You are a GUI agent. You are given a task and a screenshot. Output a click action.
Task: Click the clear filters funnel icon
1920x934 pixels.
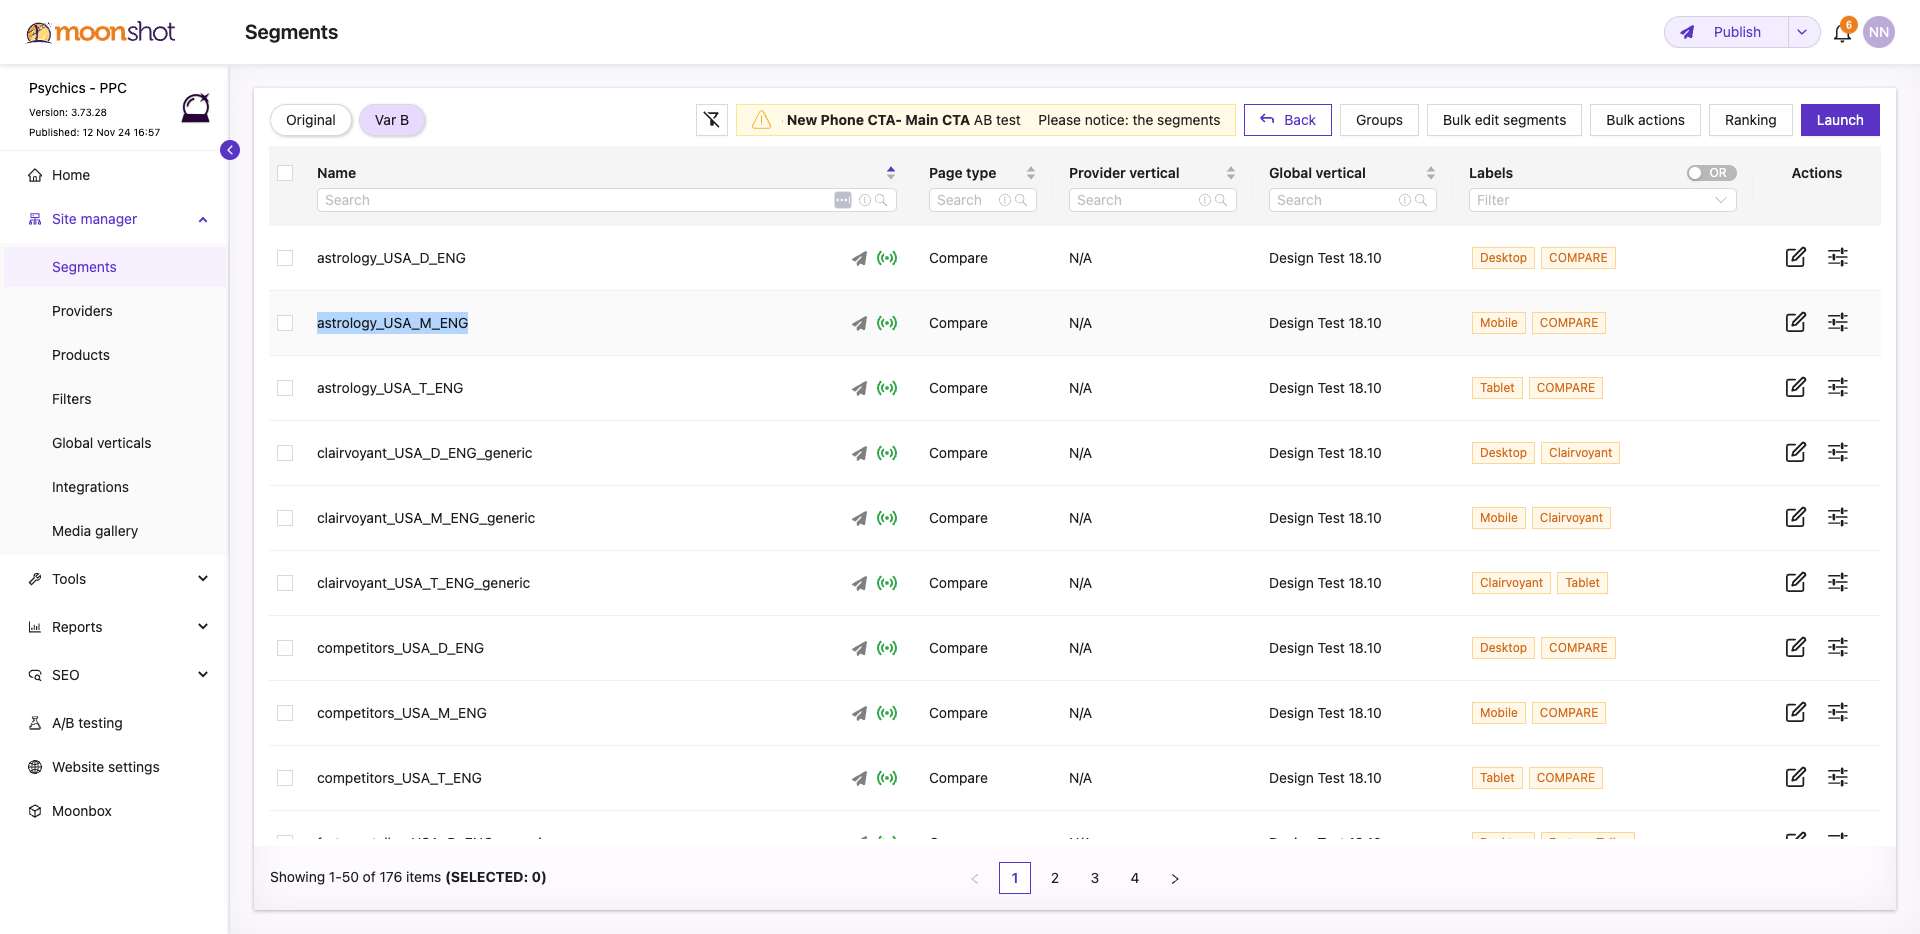click(711, 120)
